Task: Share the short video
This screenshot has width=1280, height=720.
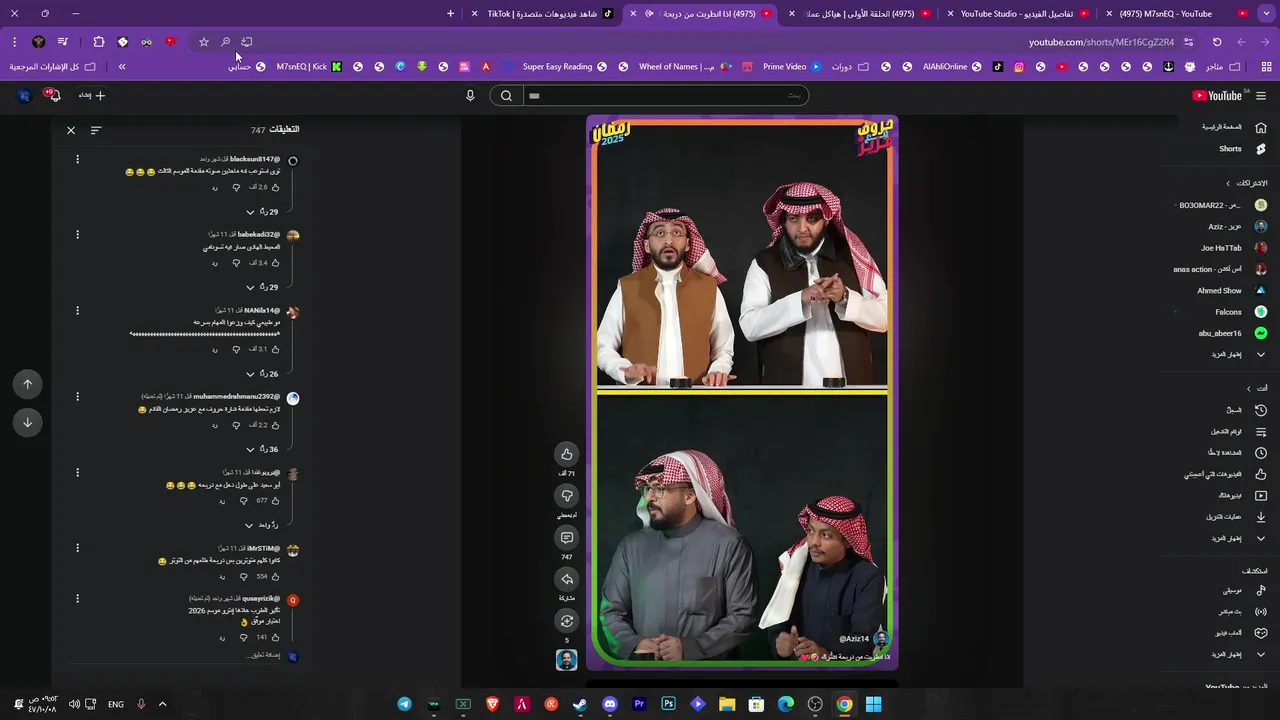Action: 567,579
